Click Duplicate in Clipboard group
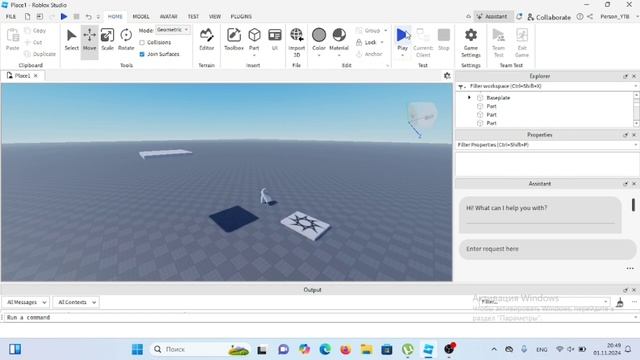Screen dimensions: 640x360 tap(40, 54)
